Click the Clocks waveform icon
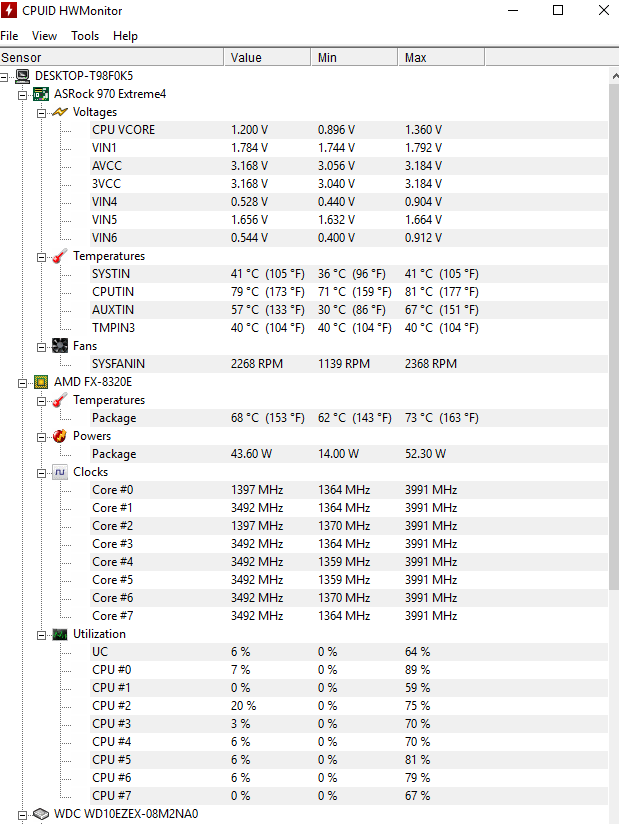Viewport: 619px width, 824px height. coord(60,472)
